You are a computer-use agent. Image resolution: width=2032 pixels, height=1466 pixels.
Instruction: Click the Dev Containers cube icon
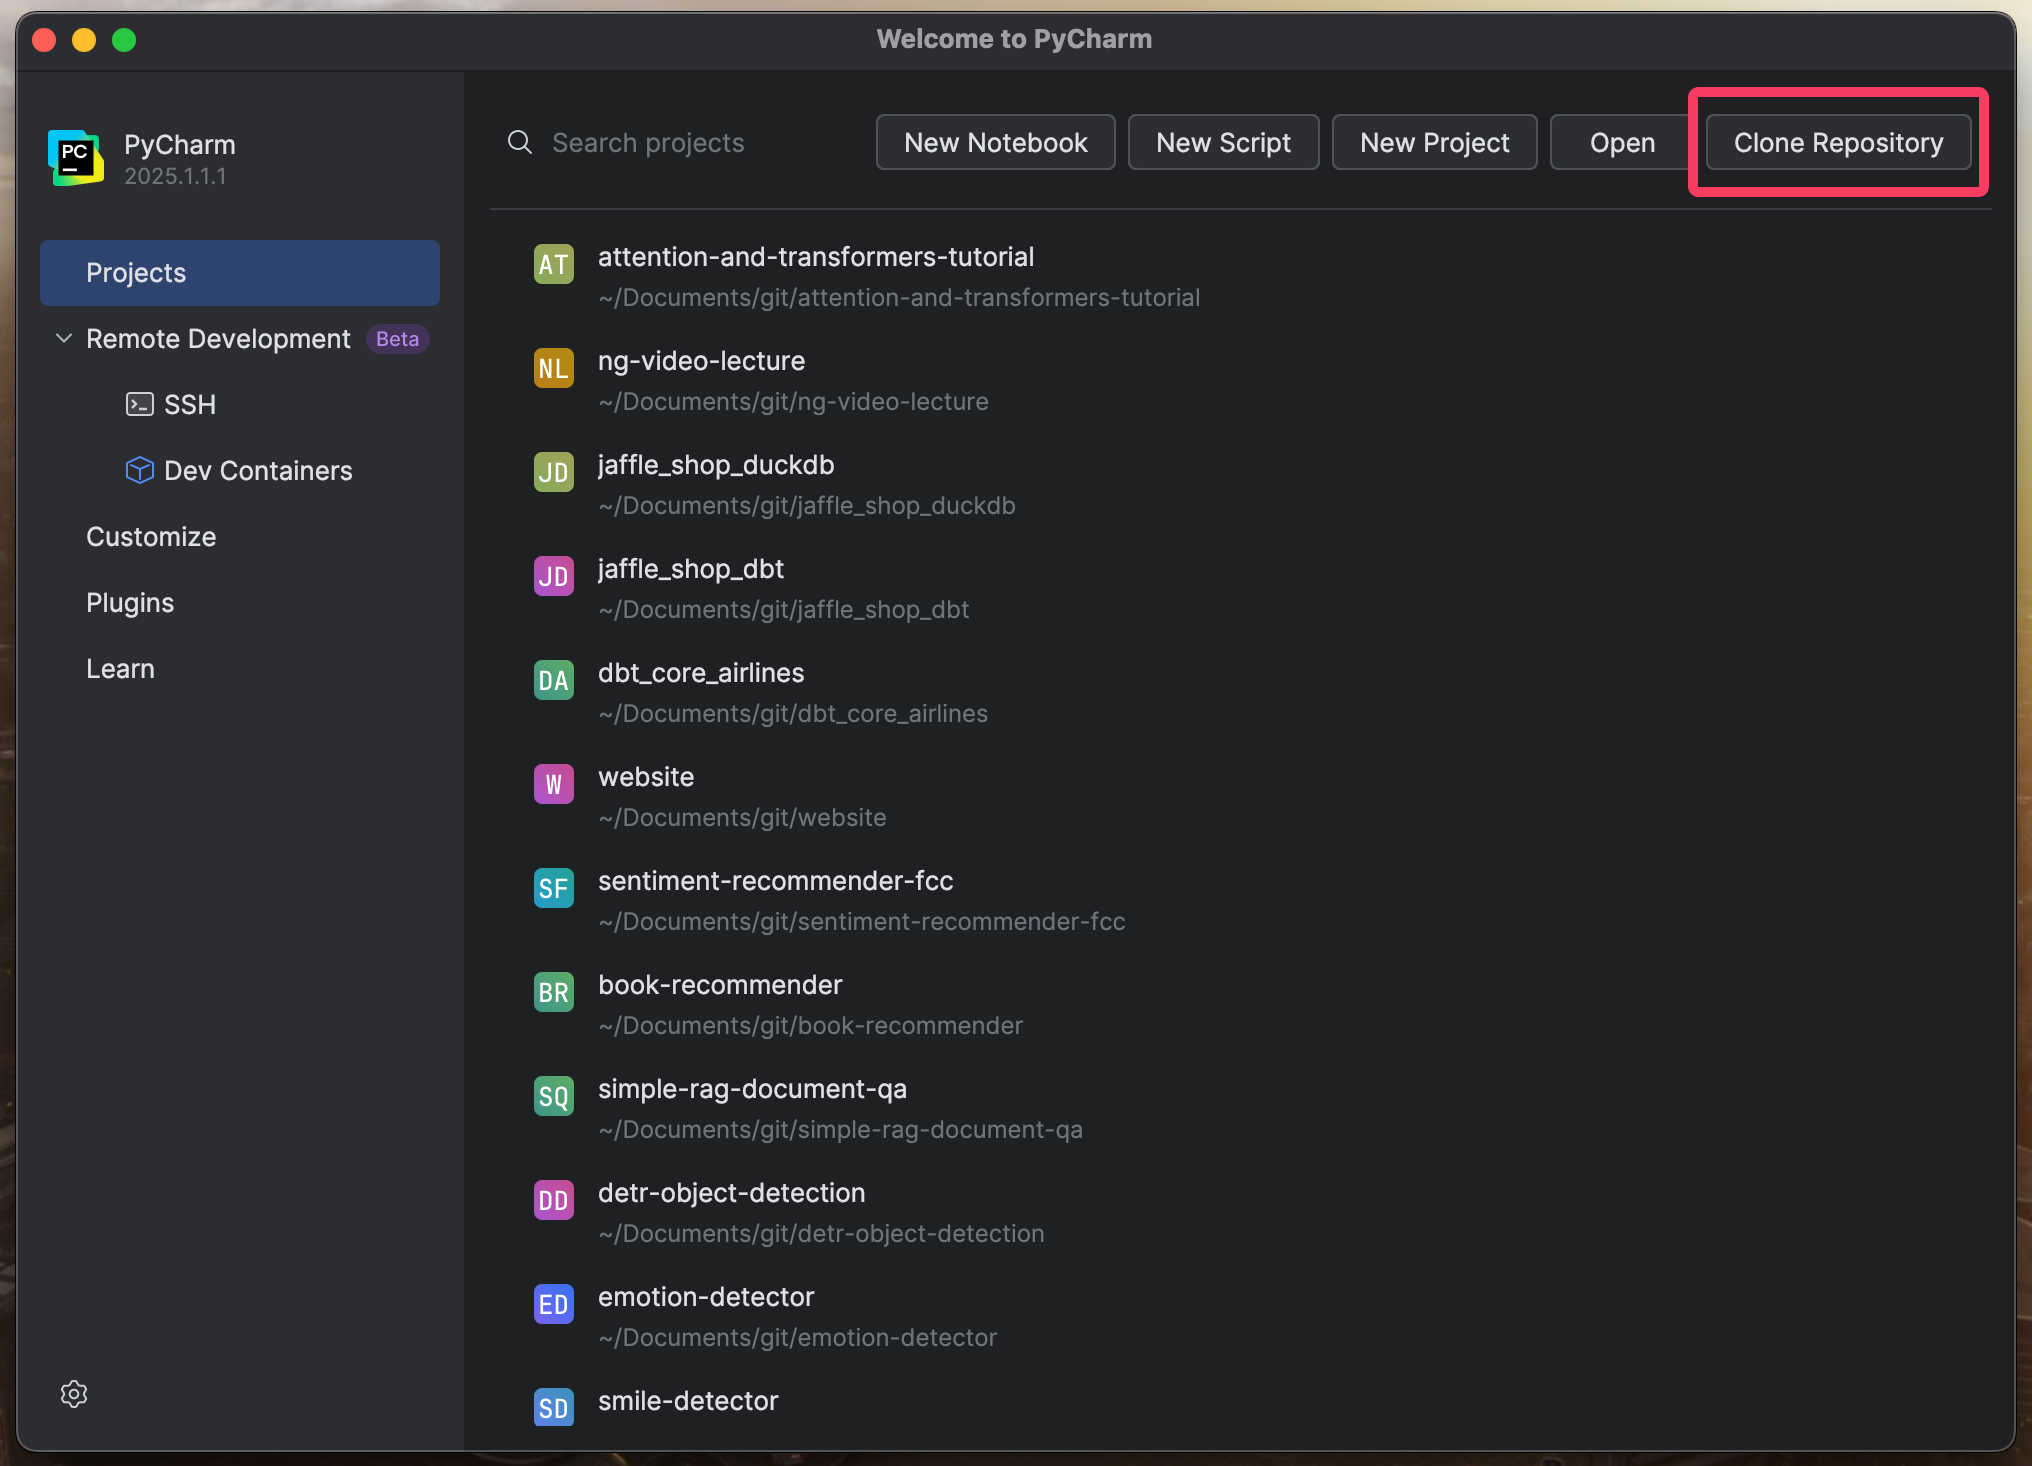pos(139,470)
